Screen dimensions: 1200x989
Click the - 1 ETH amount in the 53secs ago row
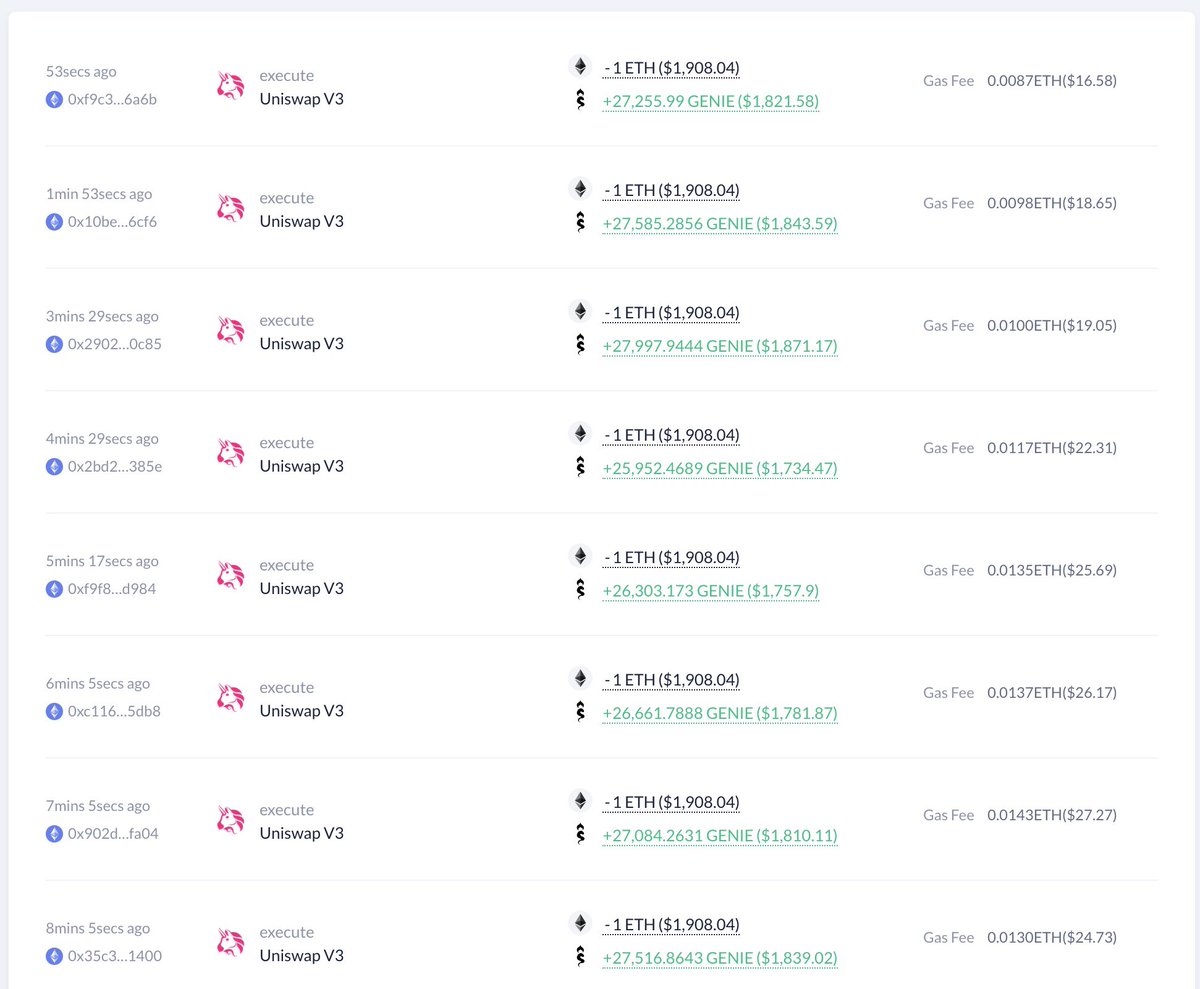672,68
